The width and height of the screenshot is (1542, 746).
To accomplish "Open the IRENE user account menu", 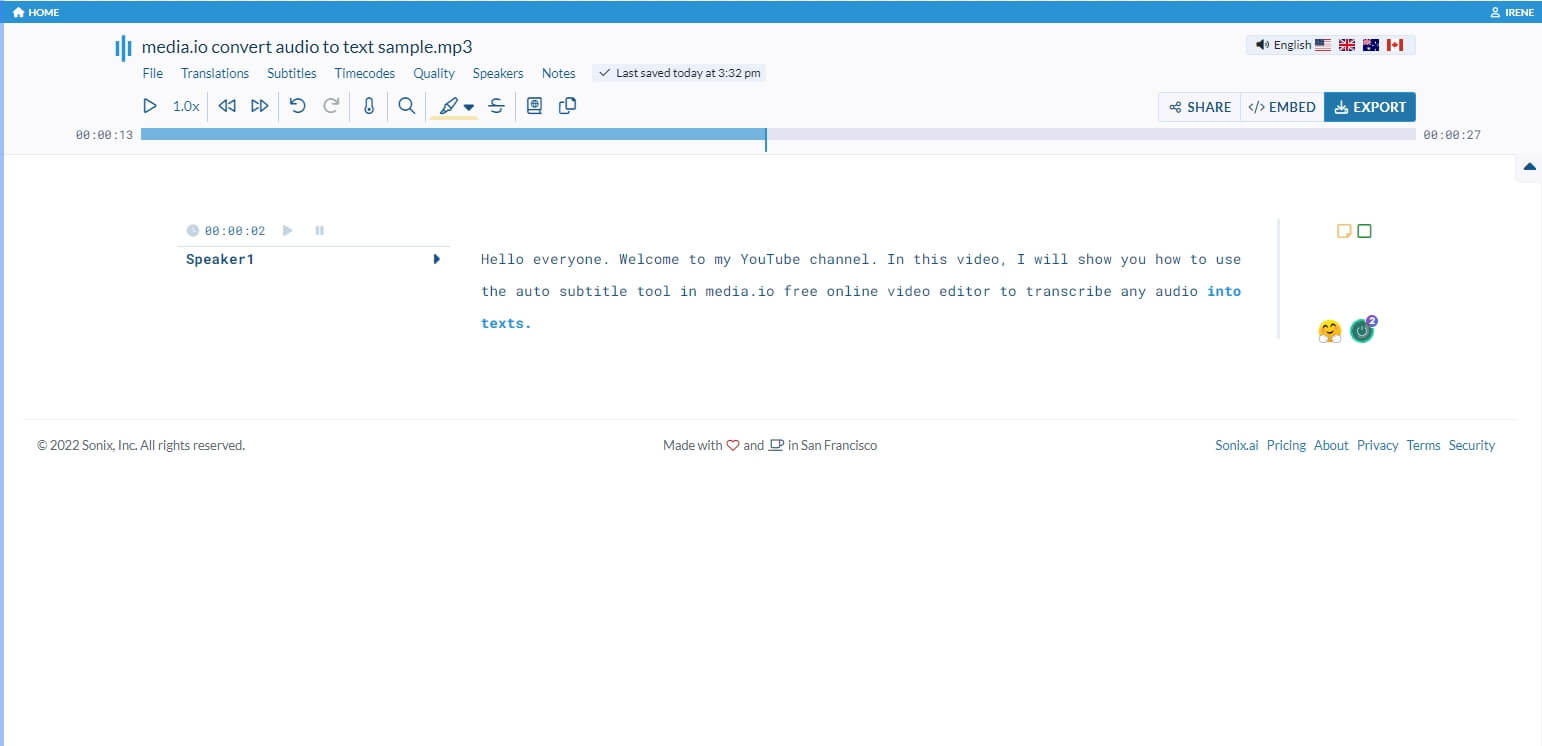I will 1512,12.
